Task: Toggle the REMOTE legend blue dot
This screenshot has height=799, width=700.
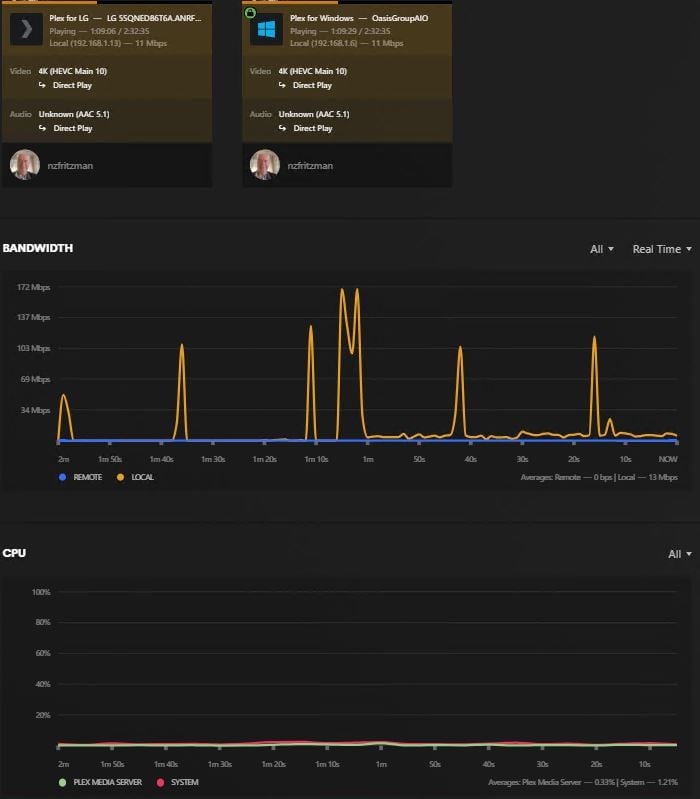Action: 62,477
